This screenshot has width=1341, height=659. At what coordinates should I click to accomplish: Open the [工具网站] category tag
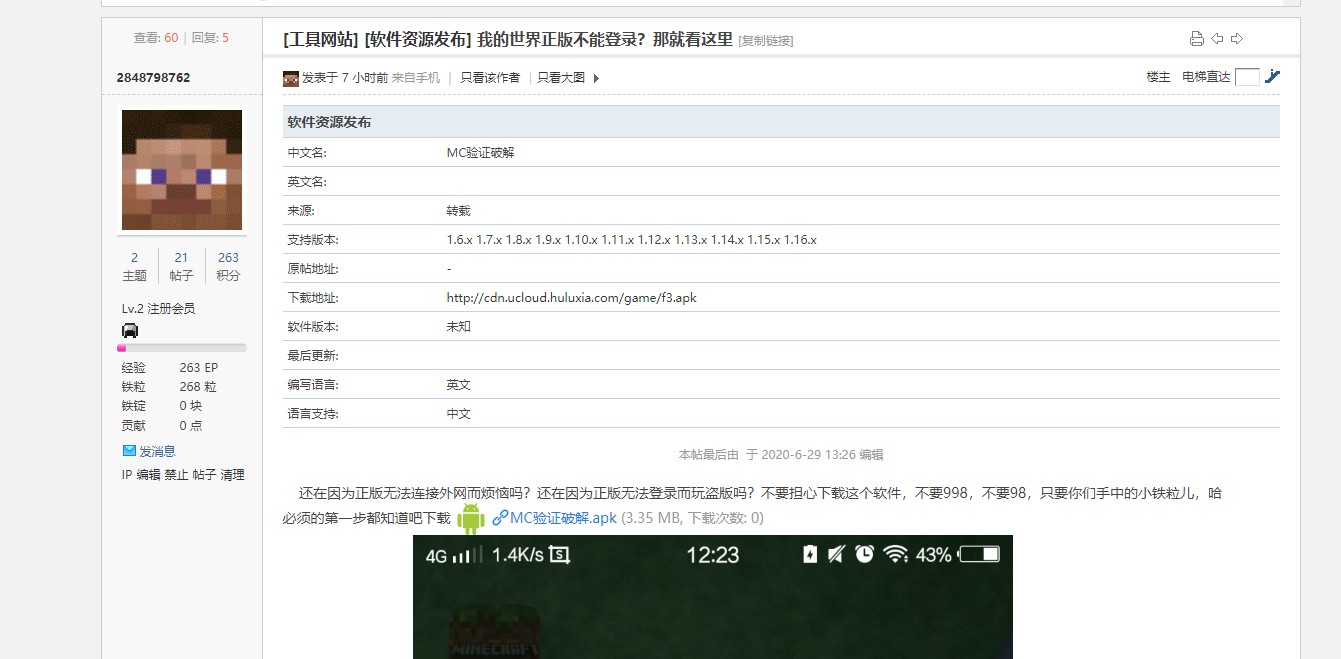click(321, 39)
